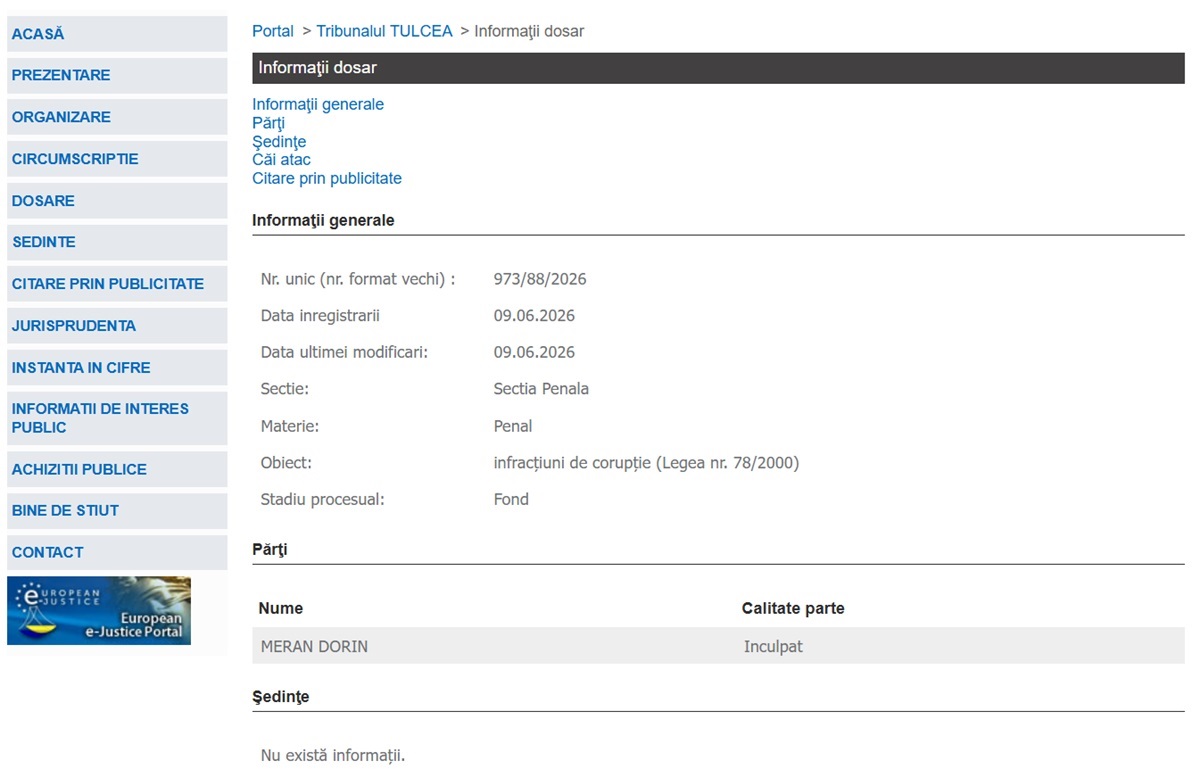Click the Părți section heading
Viewport: 1200px width, 769px height.
click(270, 549)
